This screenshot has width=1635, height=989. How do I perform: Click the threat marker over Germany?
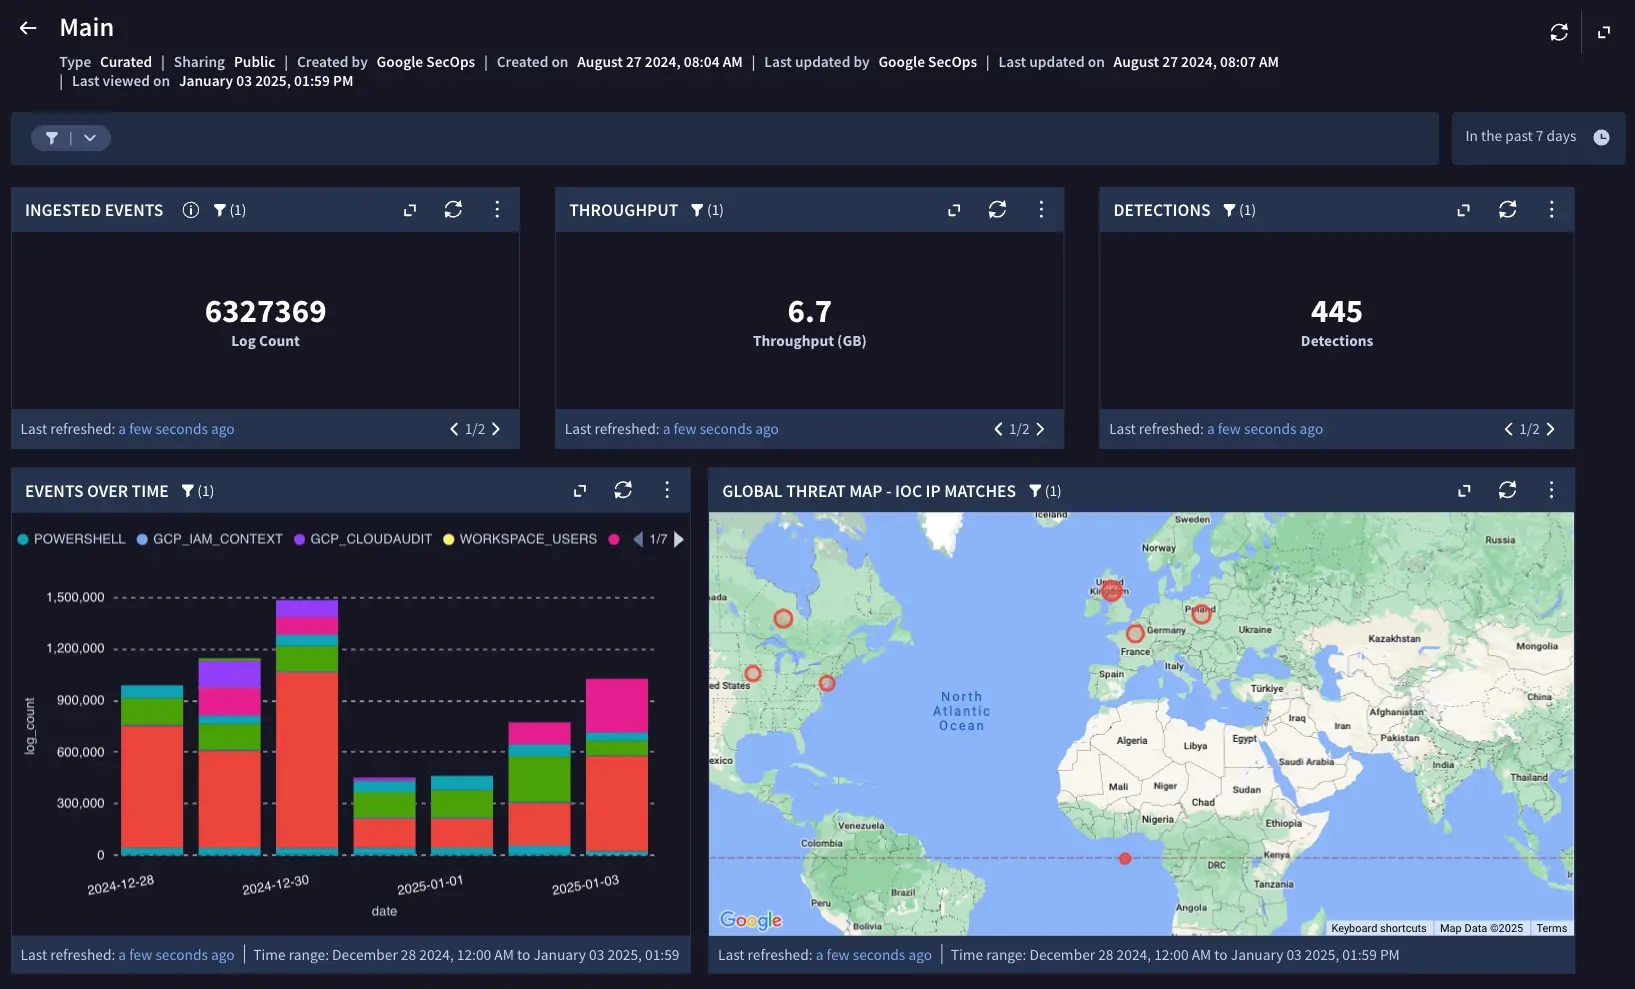(x=1135, y=633)
